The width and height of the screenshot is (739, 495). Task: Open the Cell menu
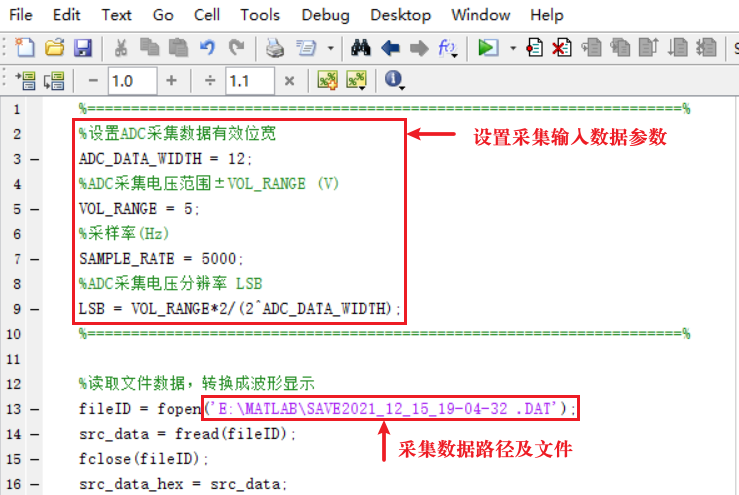(208, 15)
